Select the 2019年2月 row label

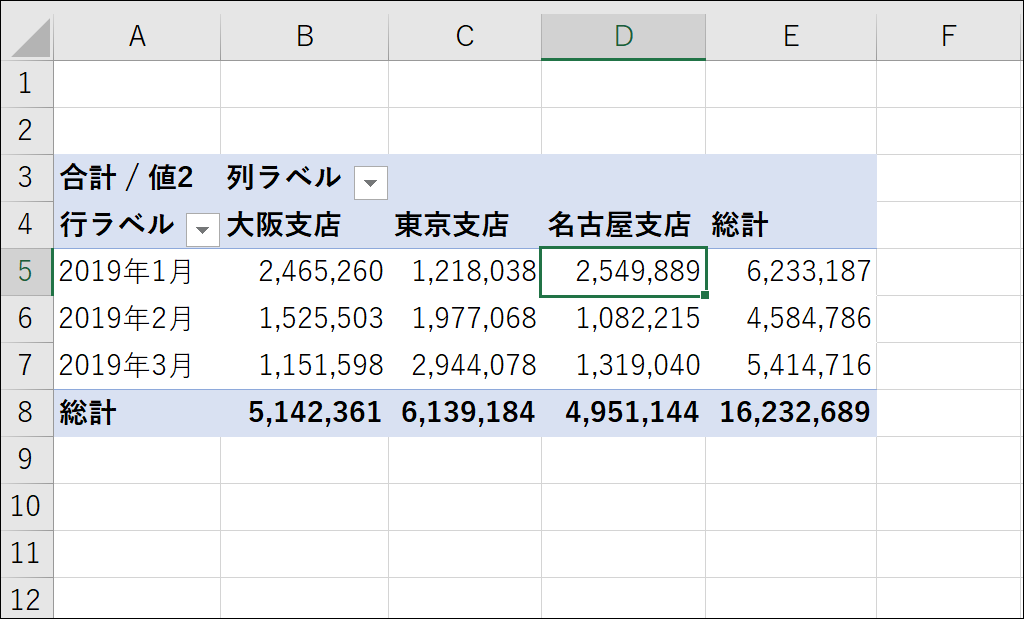coord(137,319)
